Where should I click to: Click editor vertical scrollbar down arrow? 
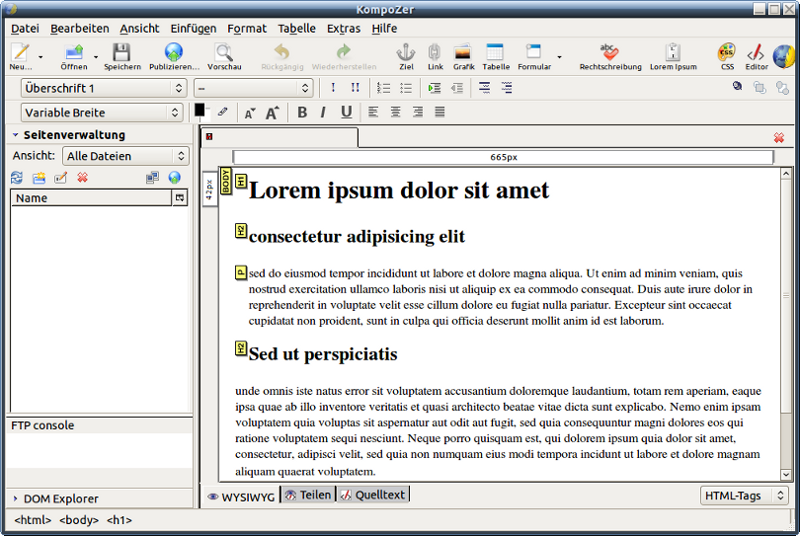tap(786, 475)
